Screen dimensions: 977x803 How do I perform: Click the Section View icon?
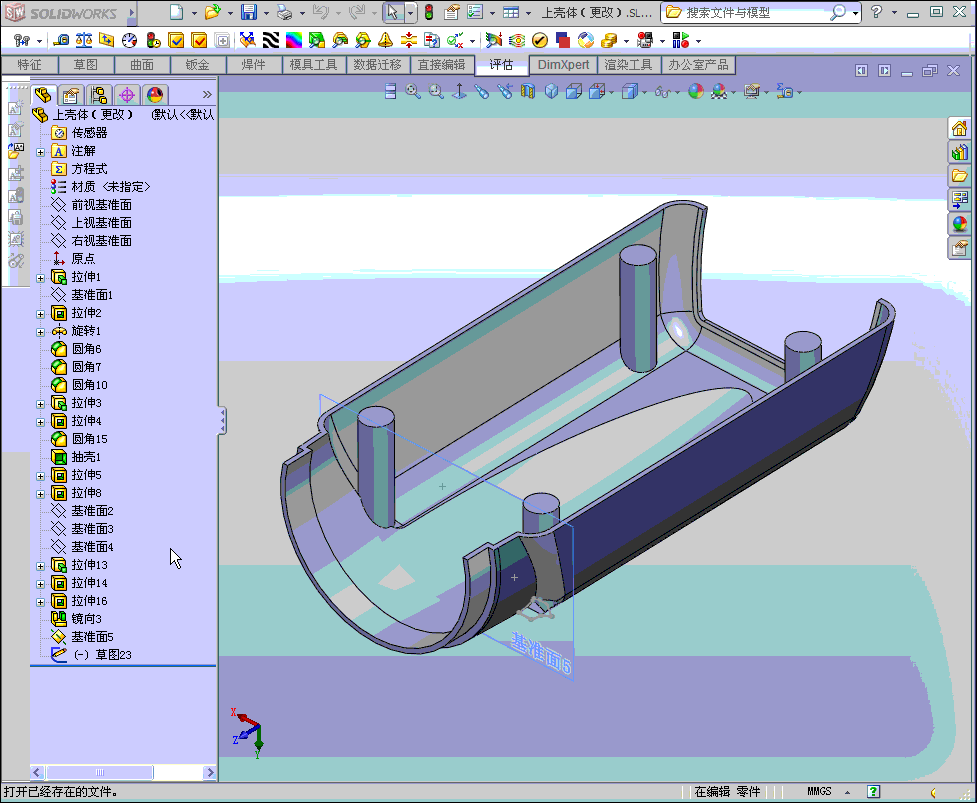tap(528, 92)
